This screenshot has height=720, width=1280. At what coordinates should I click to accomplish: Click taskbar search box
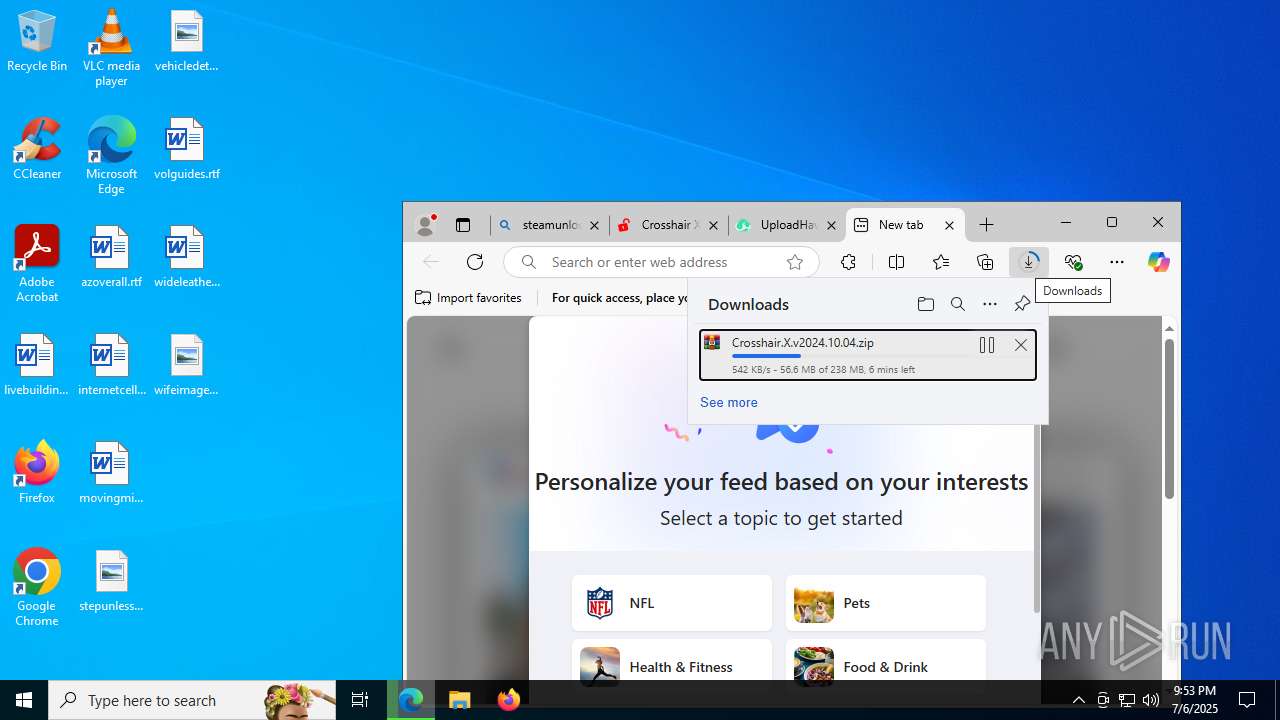pyautogui.click(x=192, y=700)
